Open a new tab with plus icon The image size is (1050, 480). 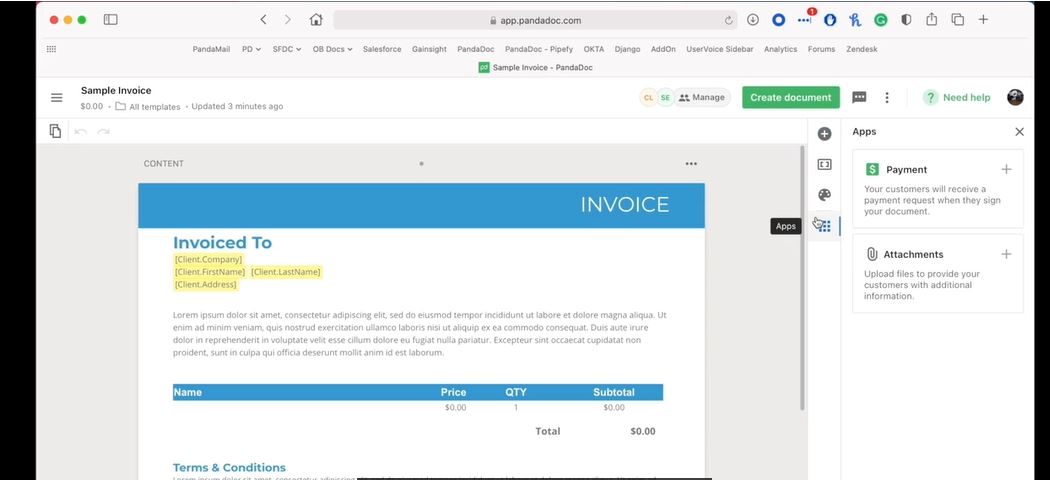[x=983, y=20]
